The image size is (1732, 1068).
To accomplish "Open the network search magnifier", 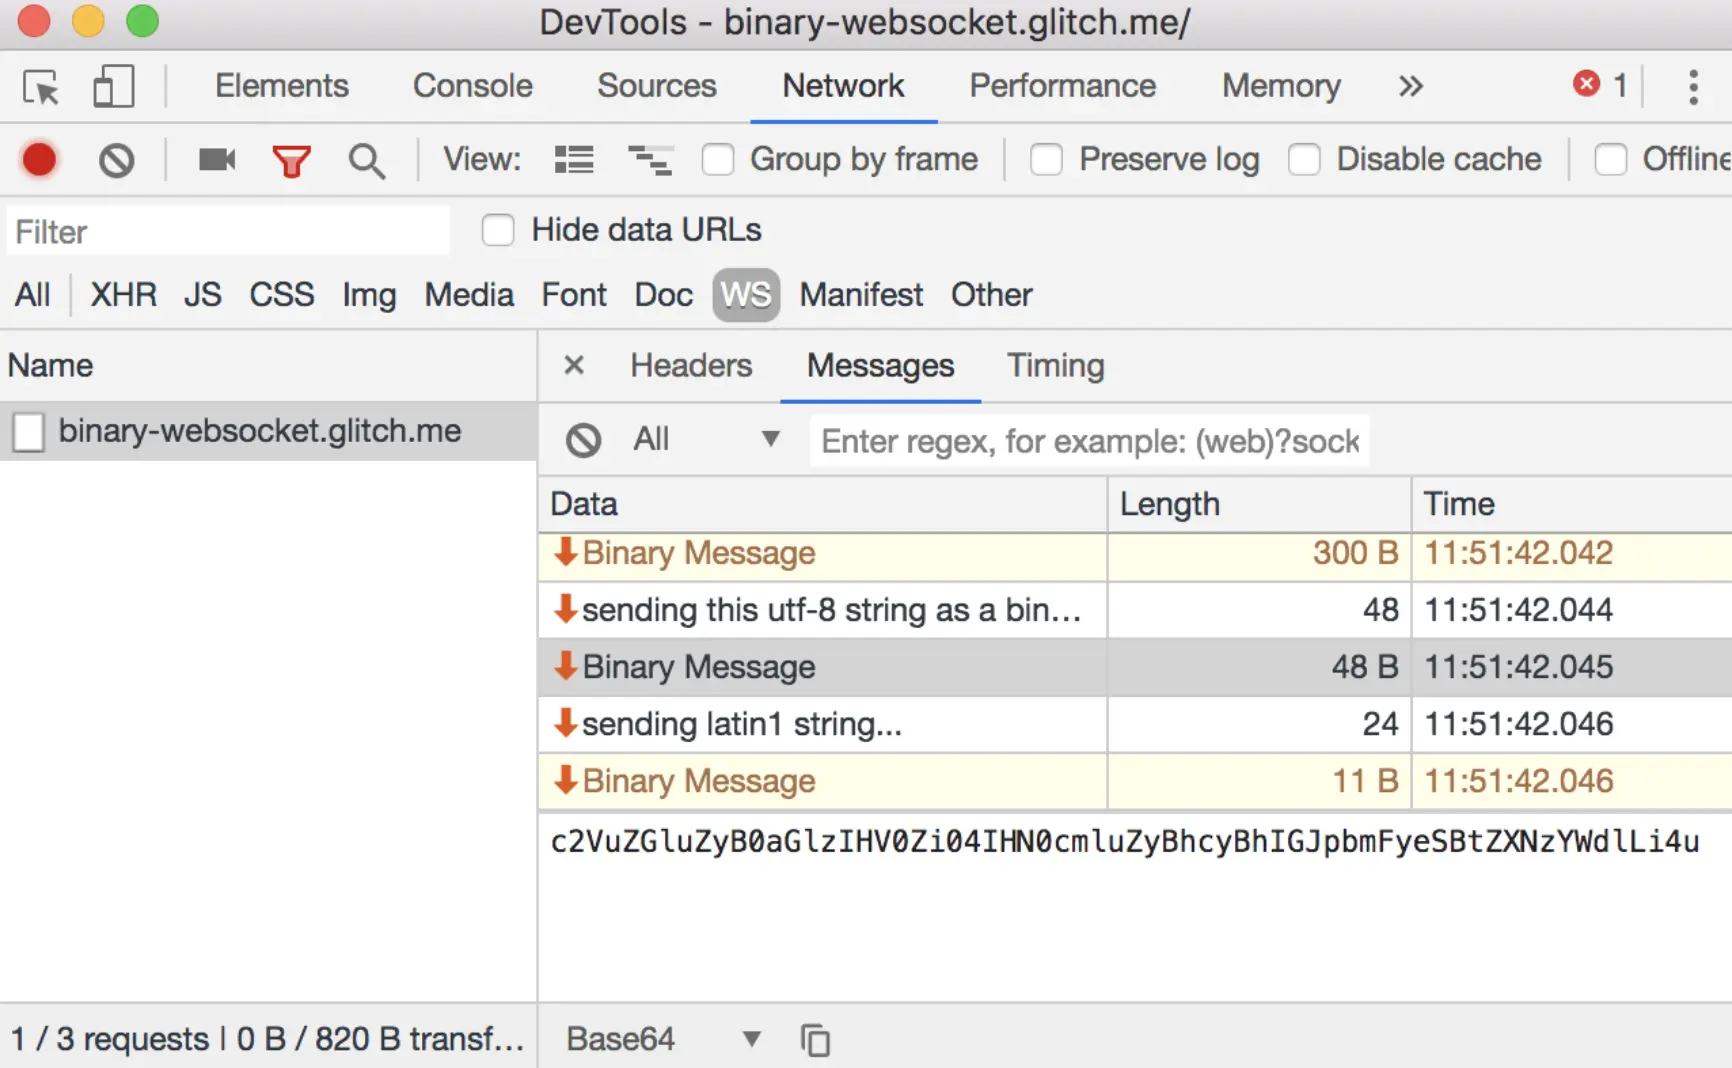I will pyautogui.click(x=366, y=160).
